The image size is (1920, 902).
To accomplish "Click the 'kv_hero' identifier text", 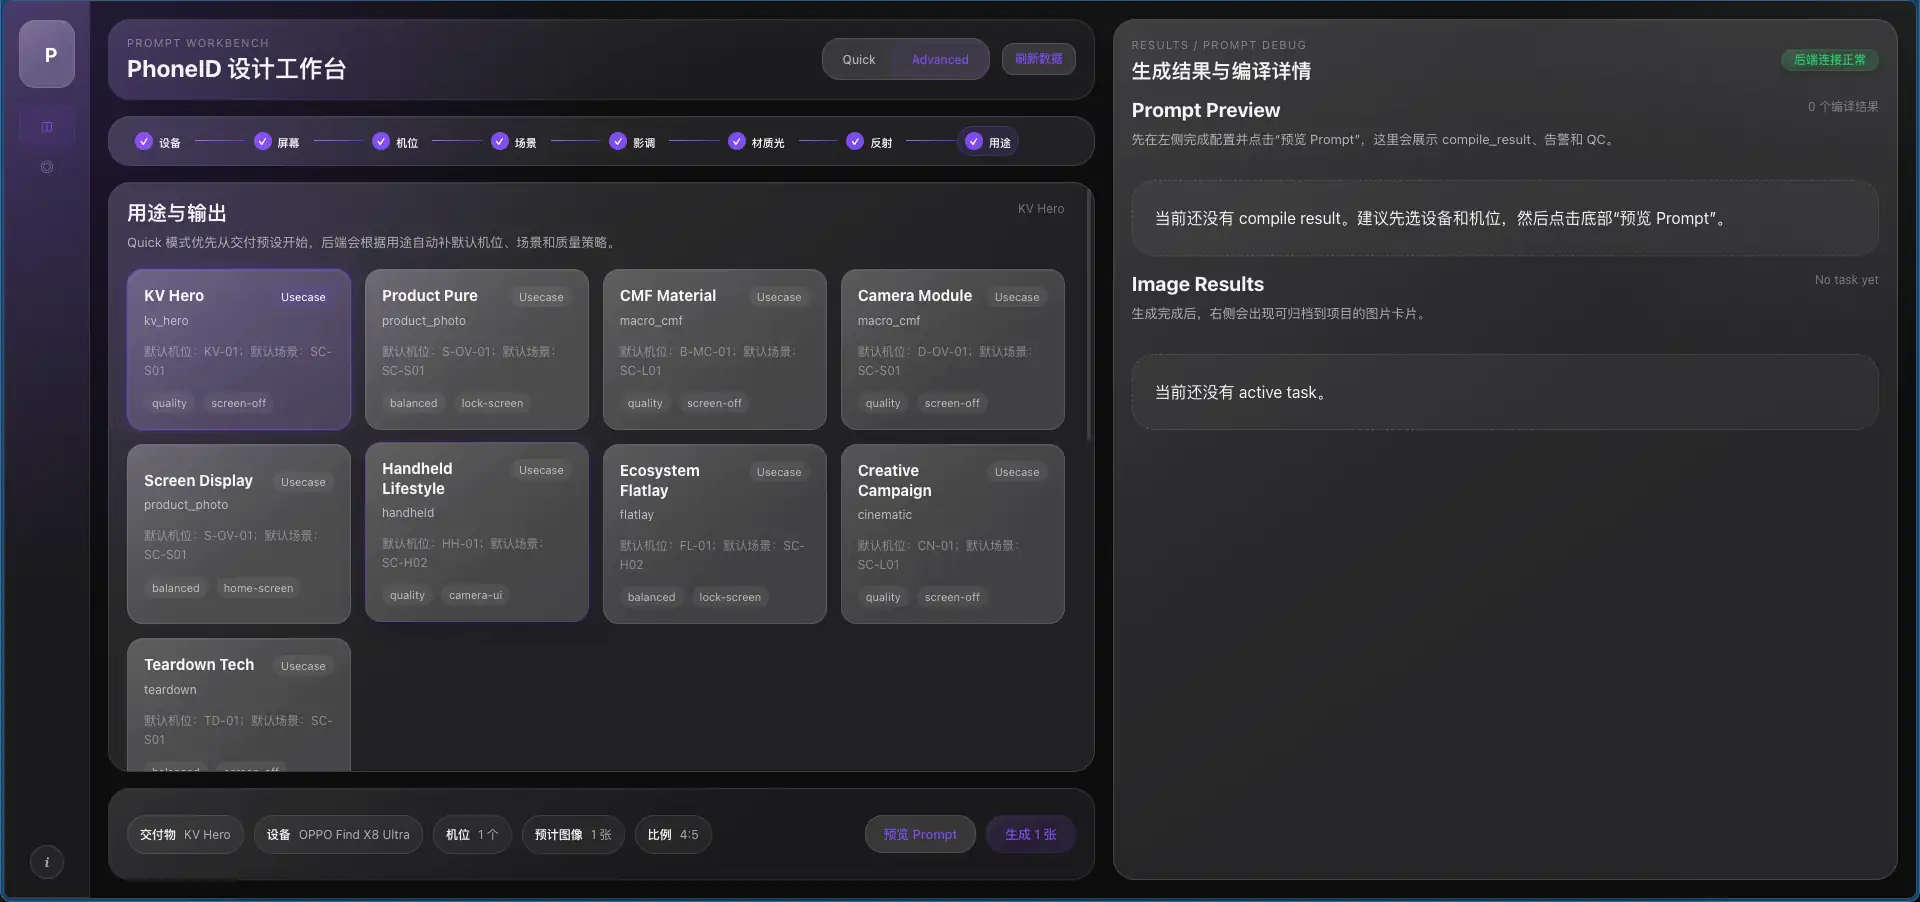I will tap(166, 321).
